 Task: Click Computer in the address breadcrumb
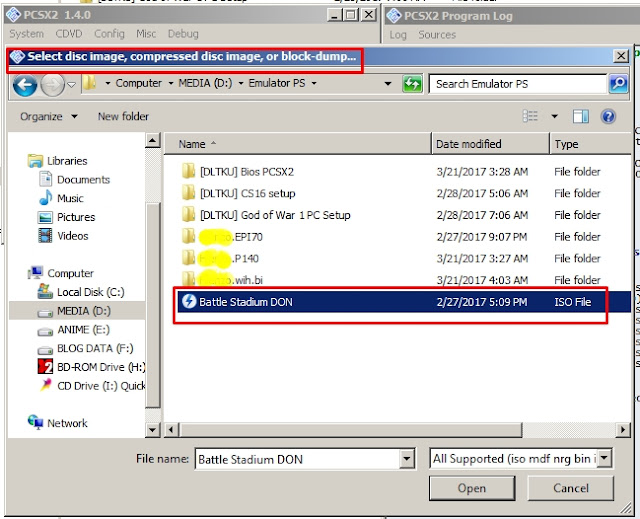(138, 83)
